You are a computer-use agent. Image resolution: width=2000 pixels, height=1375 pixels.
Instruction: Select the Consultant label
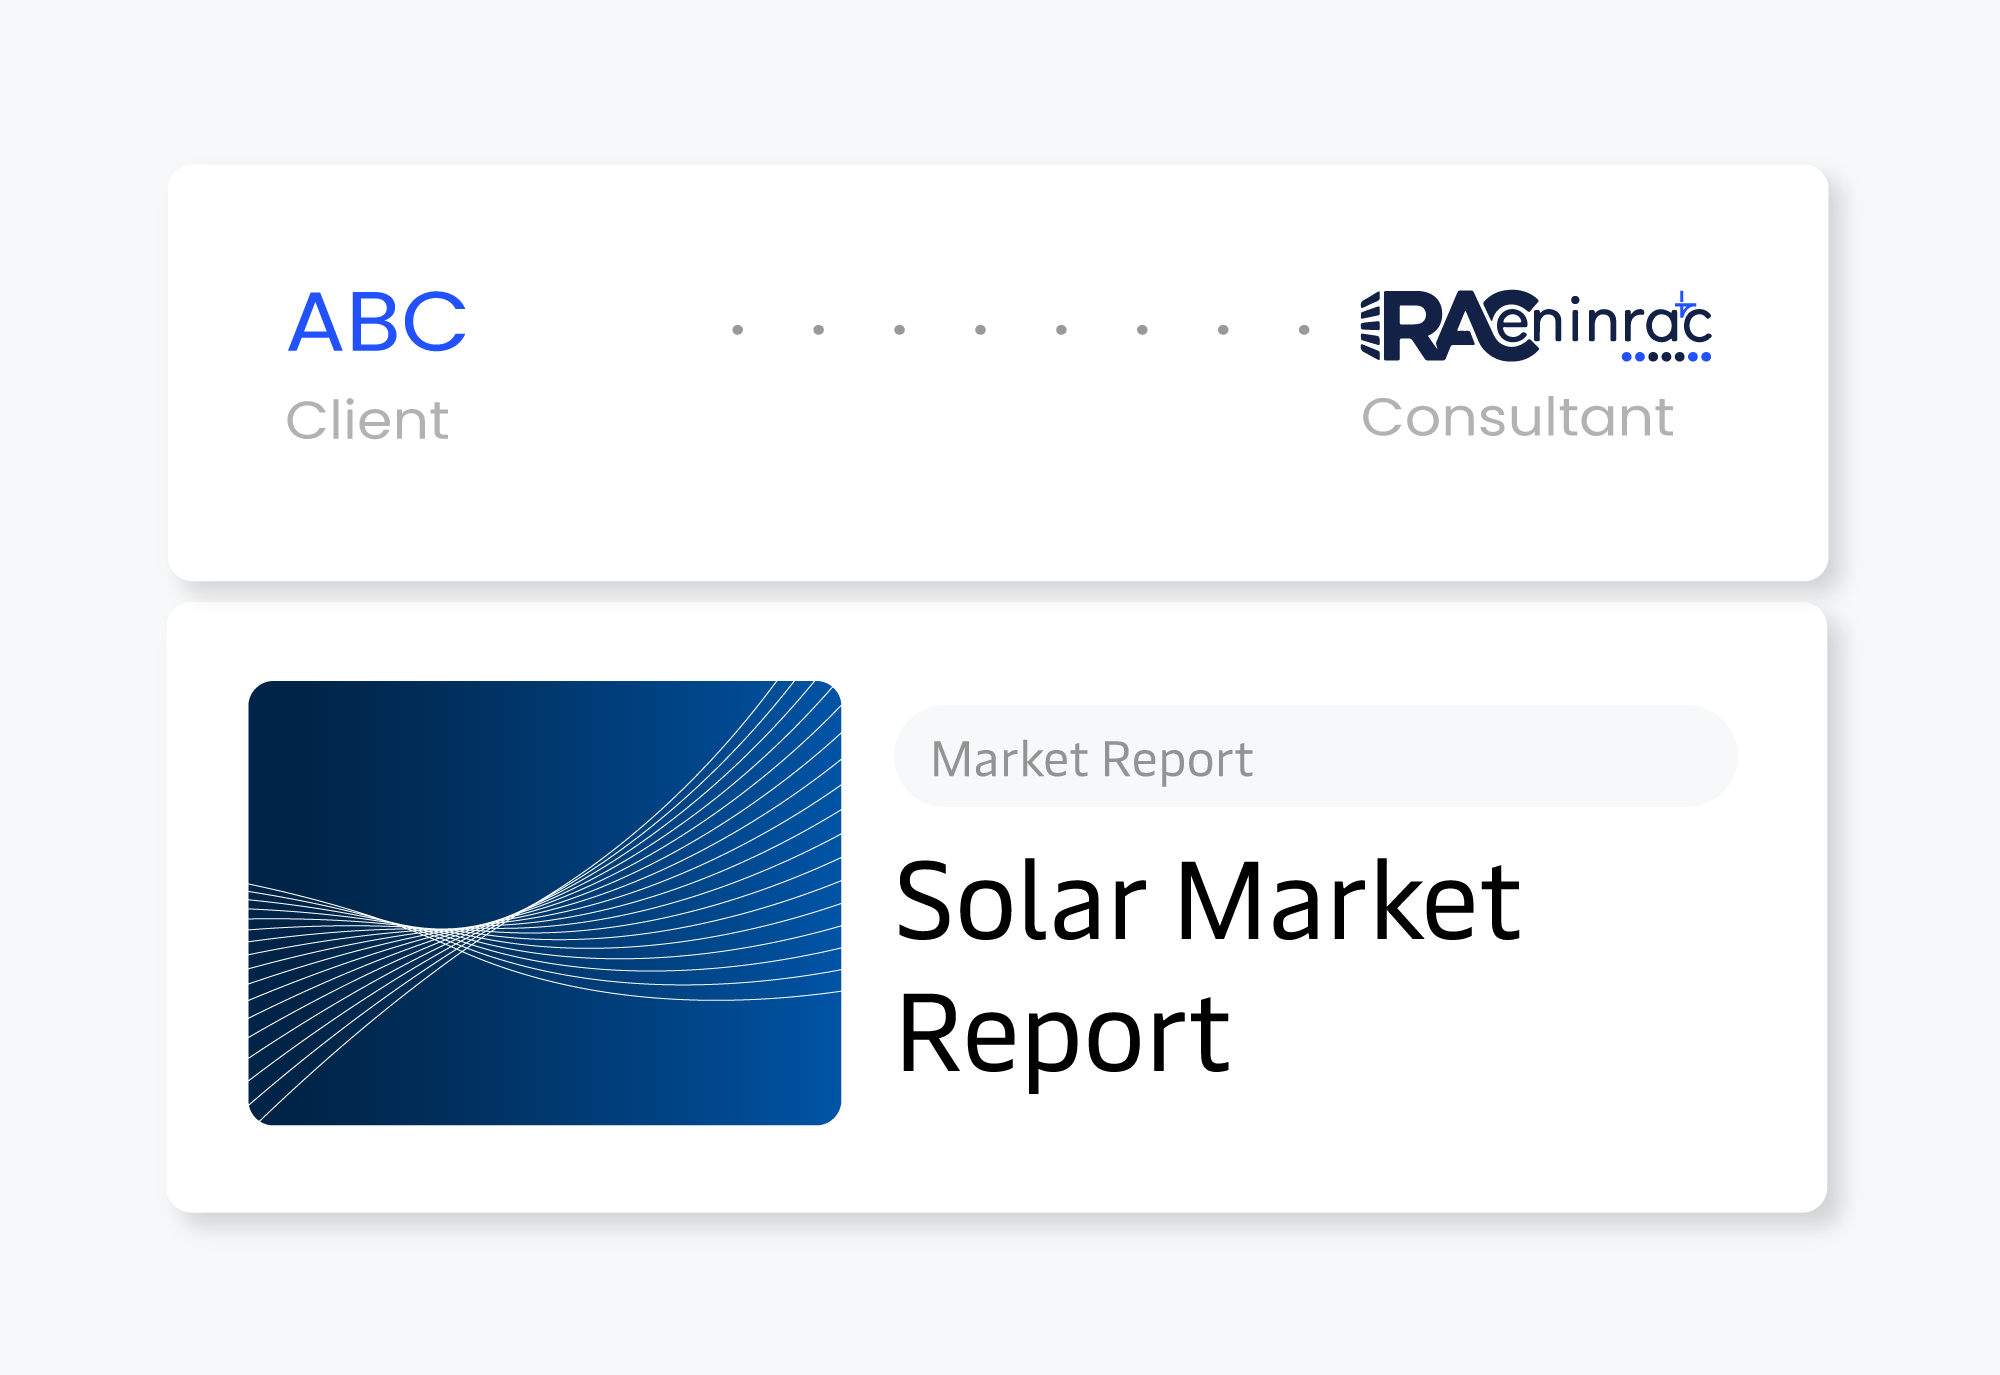(x=1517, y=417)
